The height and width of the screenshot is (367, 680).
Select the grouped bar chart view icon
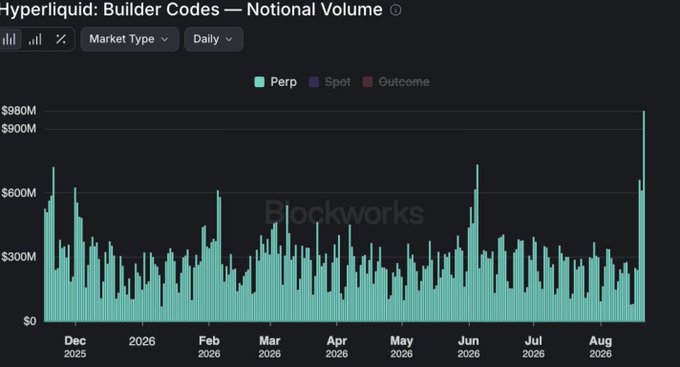coord(9,39)
